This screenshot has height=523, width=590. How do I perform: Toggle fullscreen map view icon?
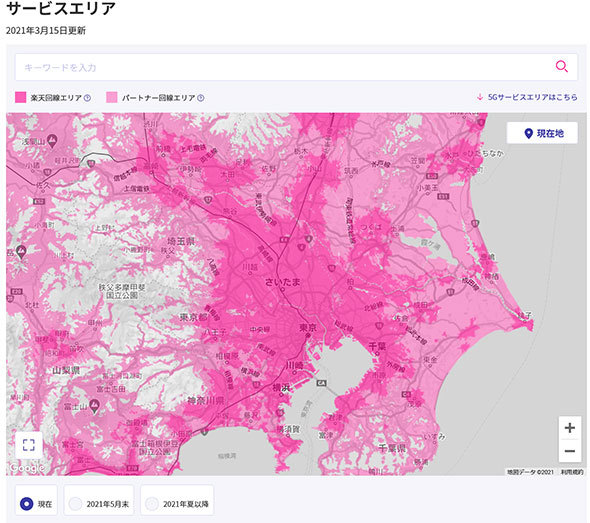29,445
